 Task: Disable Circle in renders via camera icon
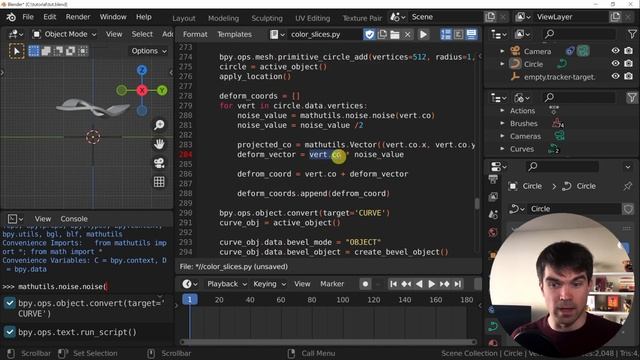629,64
